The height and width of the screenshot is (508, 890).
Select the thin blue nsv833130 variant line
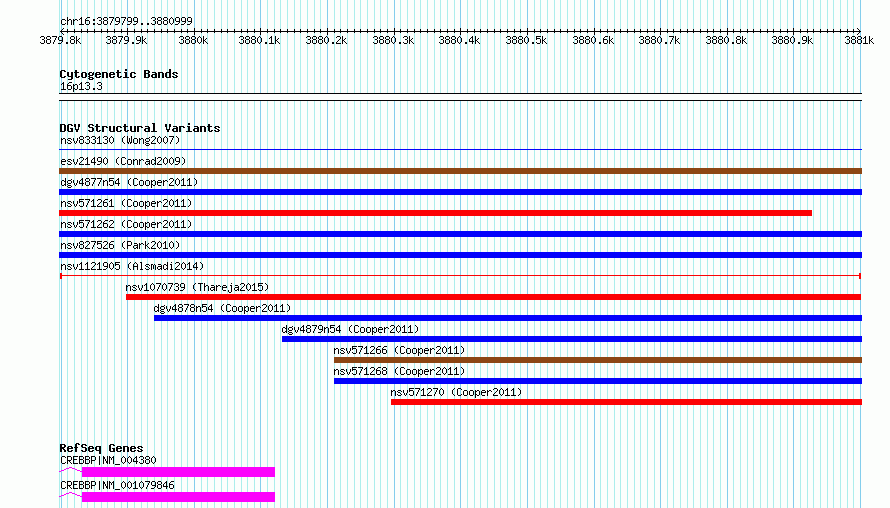pyautogui.click(x=460, y=150)
